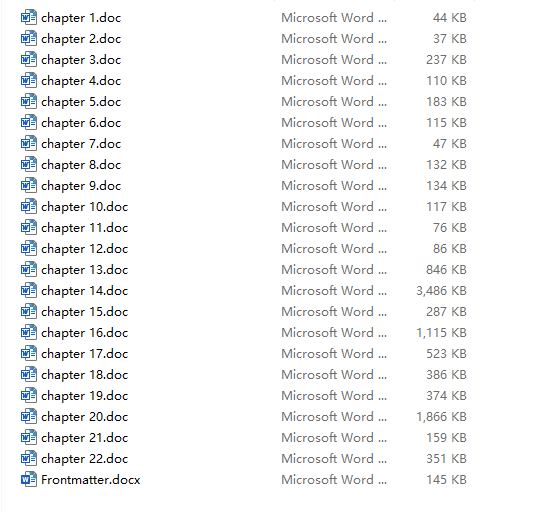Click the chapter 3.doc file name

[x=81, y=60]
